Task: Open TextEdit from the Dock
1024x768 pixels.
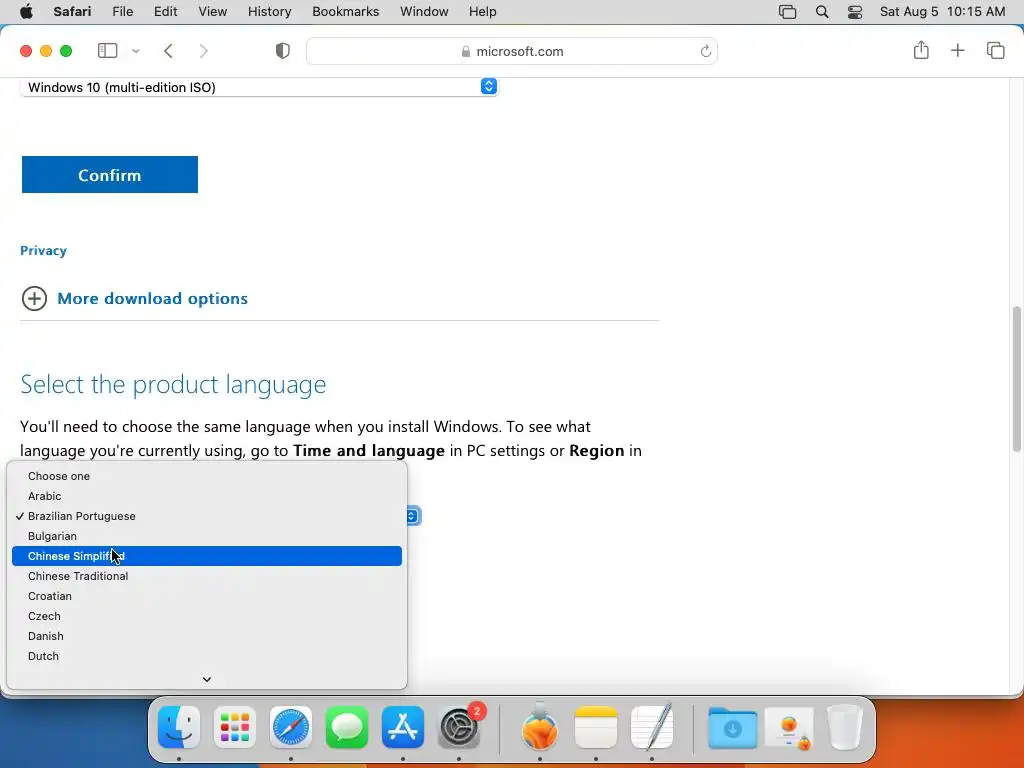Action: coord(652,726)
